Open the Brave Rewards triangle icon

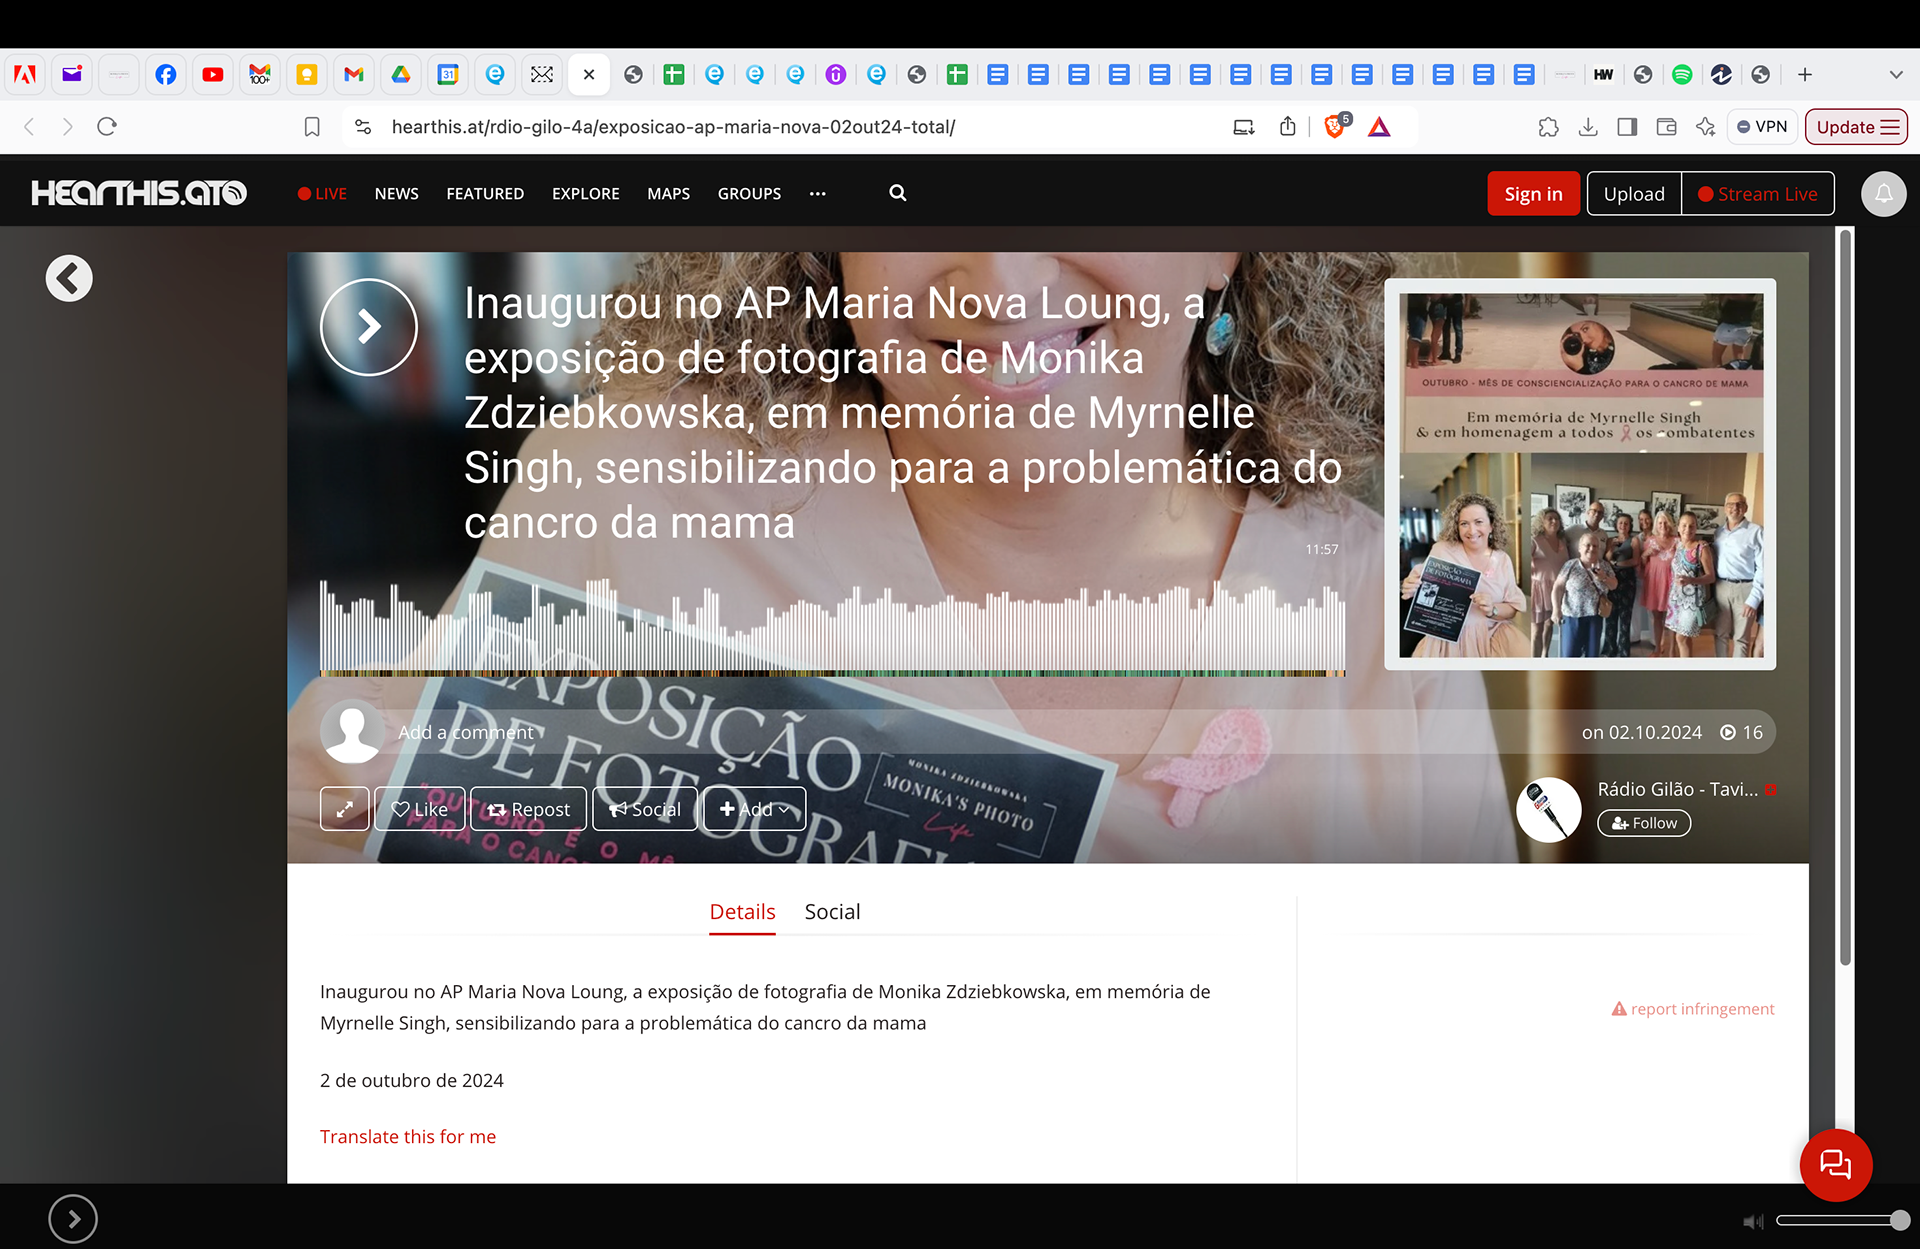1380,127
